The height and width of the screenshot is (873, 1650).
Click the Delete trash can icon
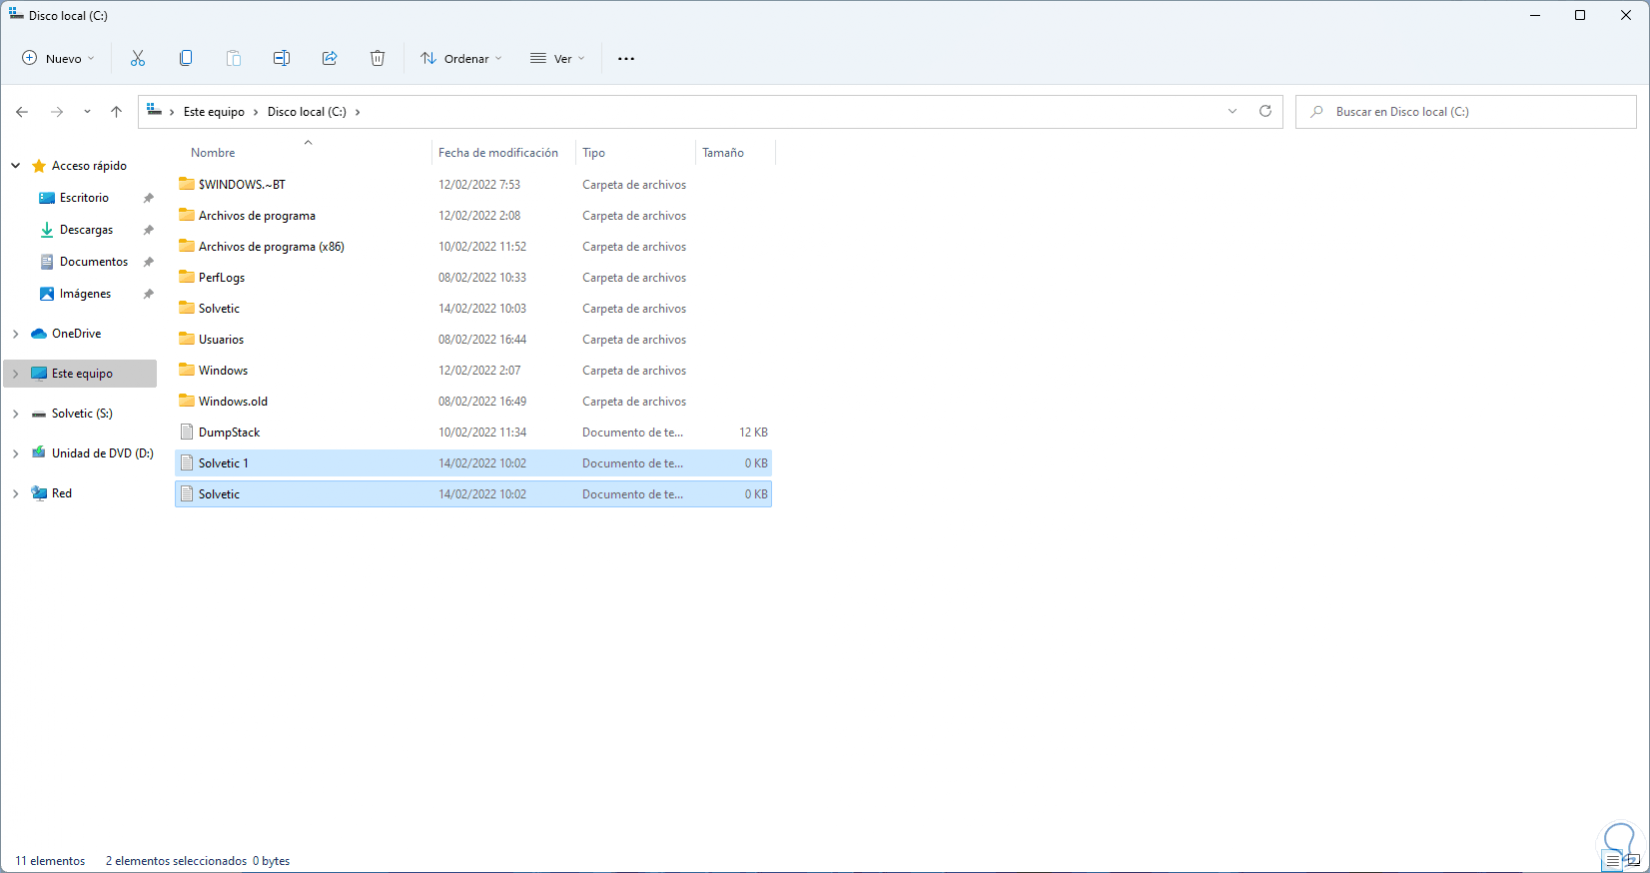point(377,58)
